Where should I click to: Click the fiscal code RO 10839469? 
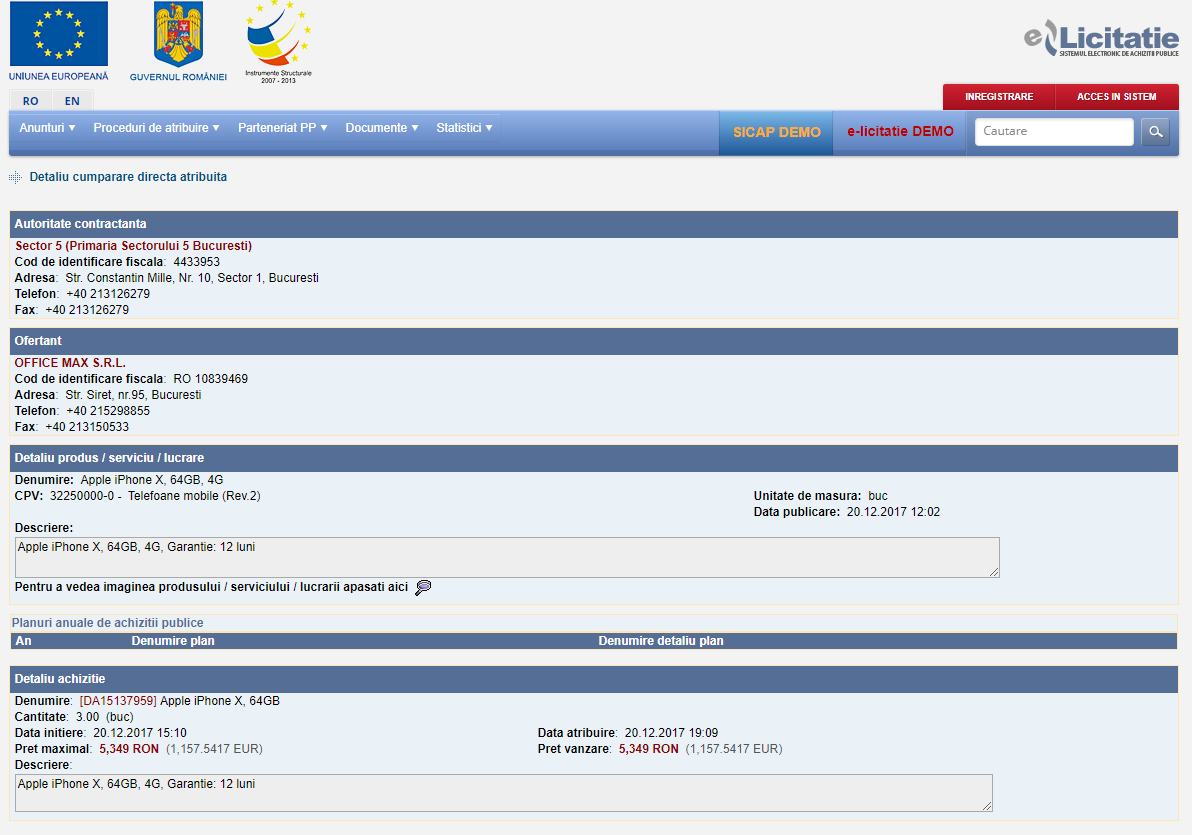pos(211,379)
